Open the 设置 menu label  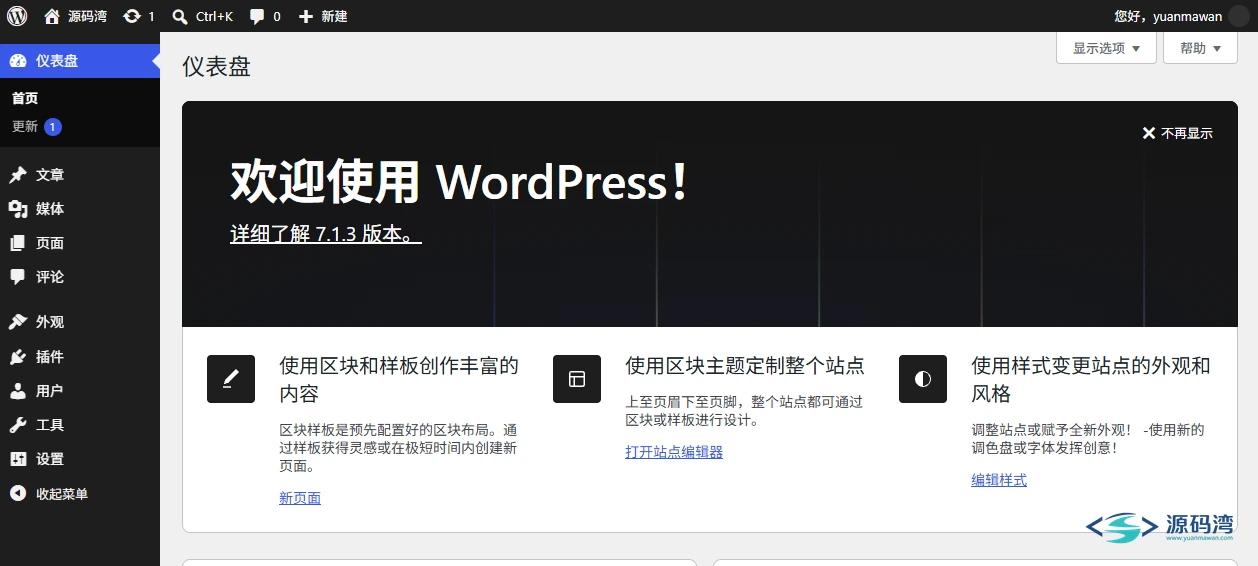coord(50,459)
